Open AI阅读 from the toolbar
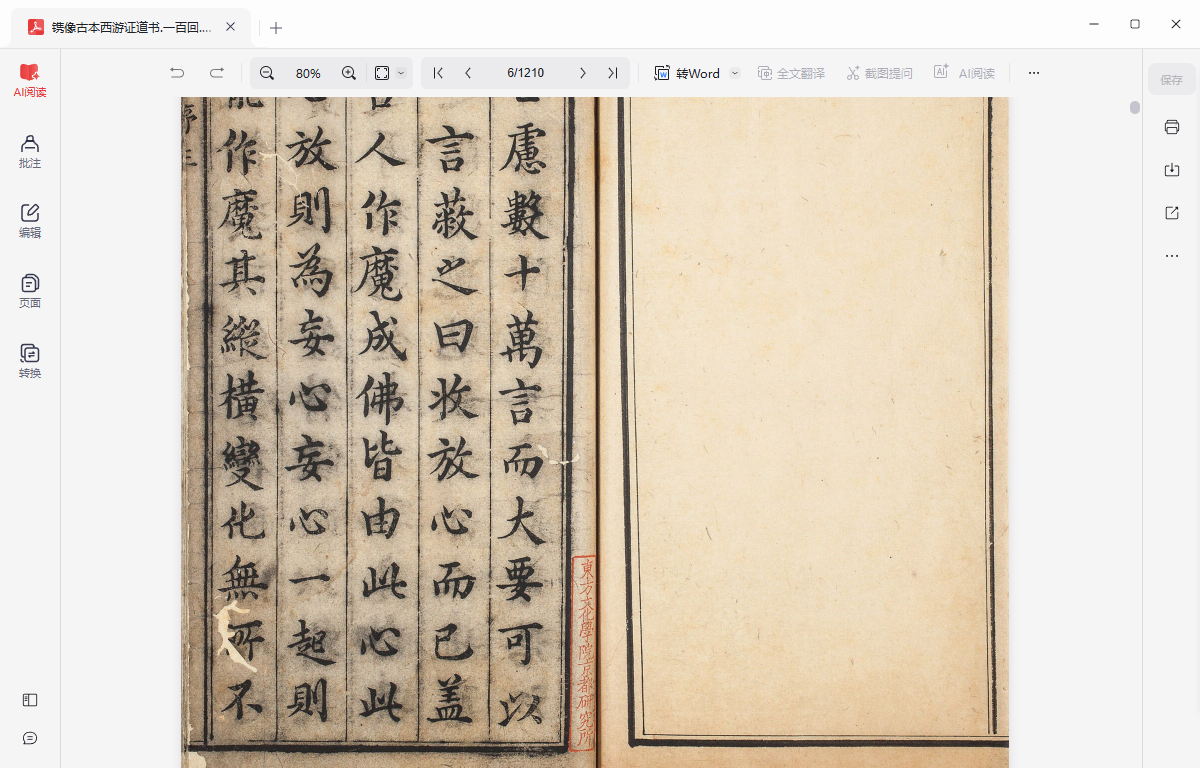Viewport: 1200px width, 768px height. tap(964, 73)
